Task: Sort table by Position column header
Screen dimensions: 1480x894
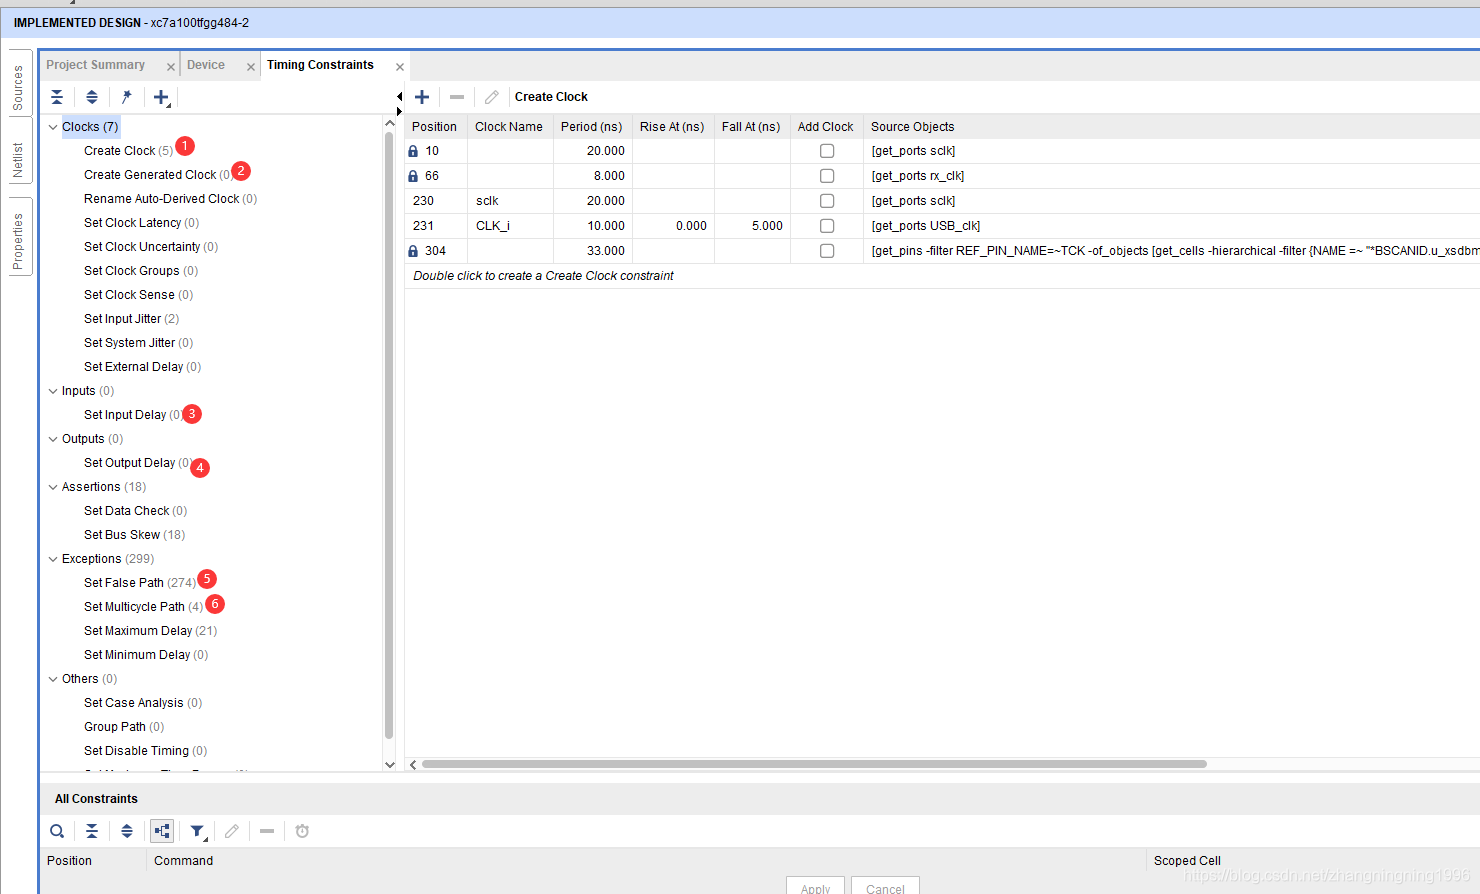Action: [x=434, y=127]
